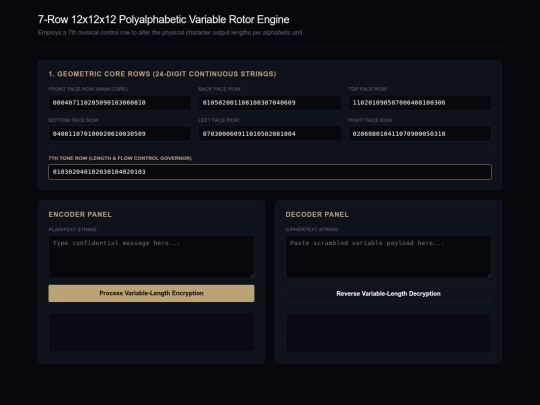Select the page title '7-Row 12x12x12 Polyalphabetic Variable Rotor Engine'
This screenshot has width=540, height=405.
pos(164,20)
